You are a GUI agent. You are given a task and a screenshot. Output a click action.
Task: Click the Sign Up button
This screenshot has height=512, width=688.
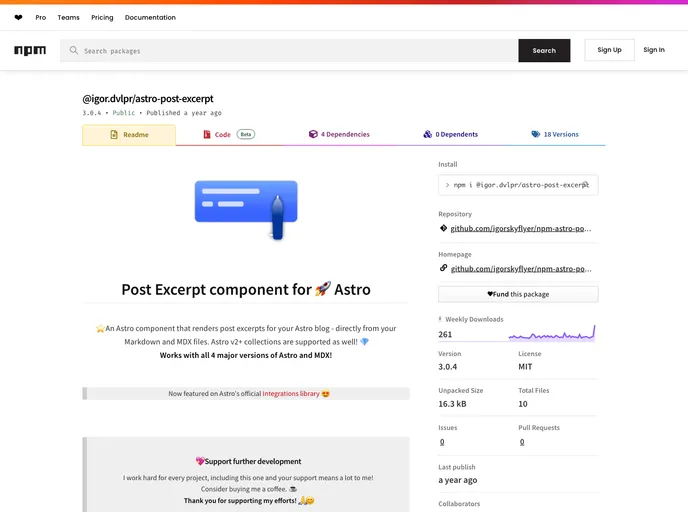pos(609,50)
